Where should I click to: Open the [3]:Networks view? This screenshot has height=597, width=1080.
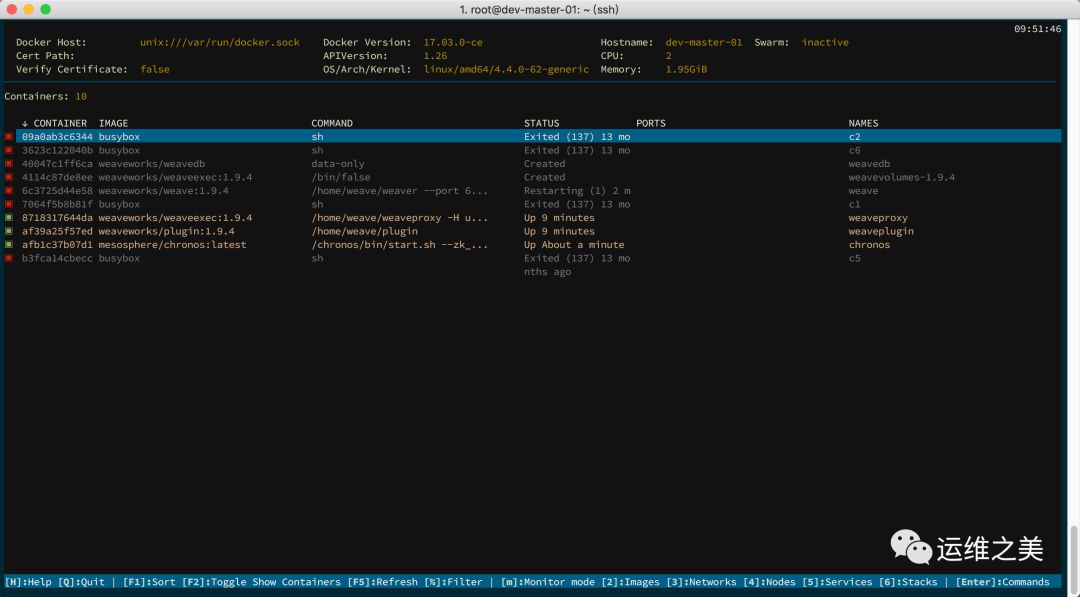tap(701, 582)
